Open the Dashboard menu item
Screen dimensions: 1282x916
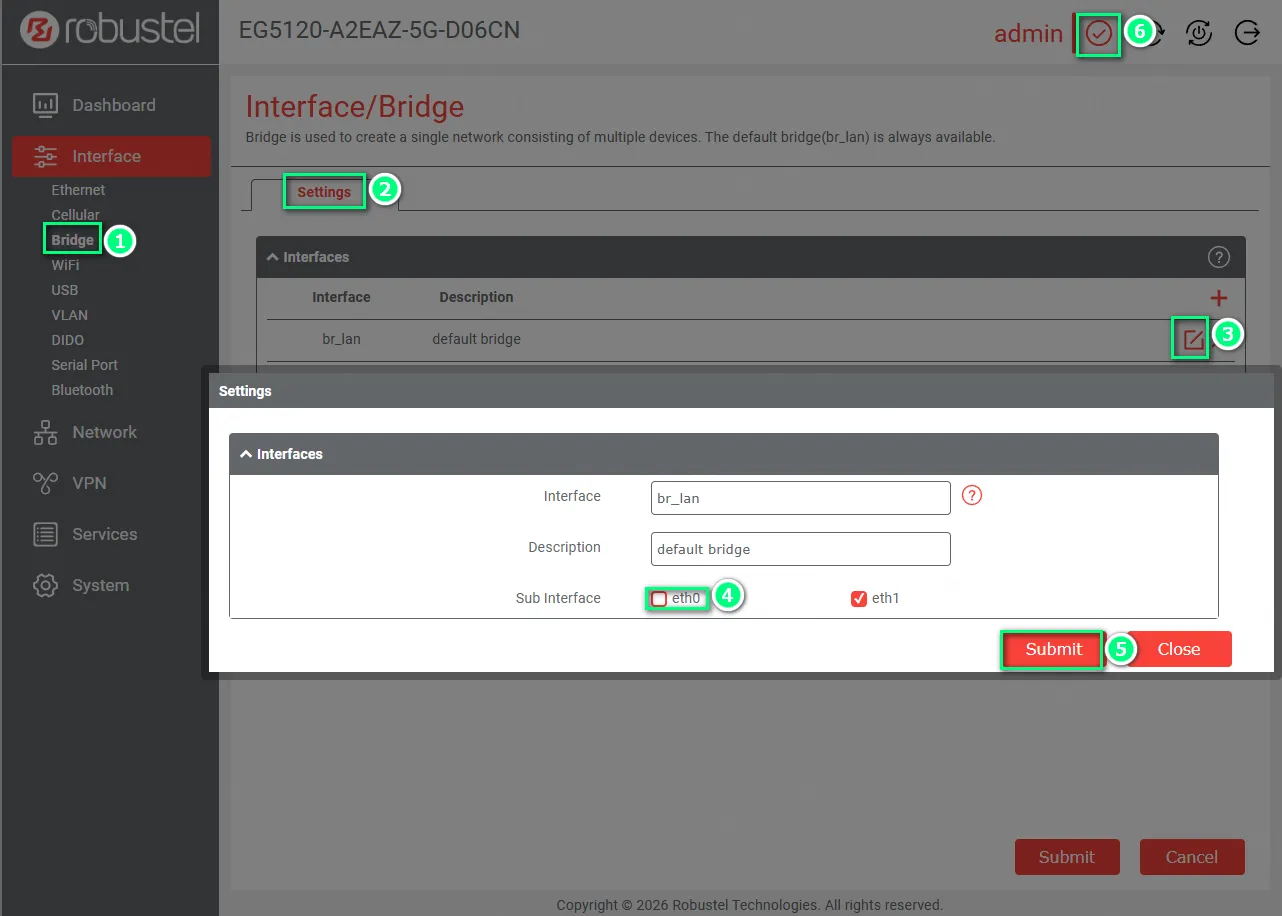[x=113, y=105]
